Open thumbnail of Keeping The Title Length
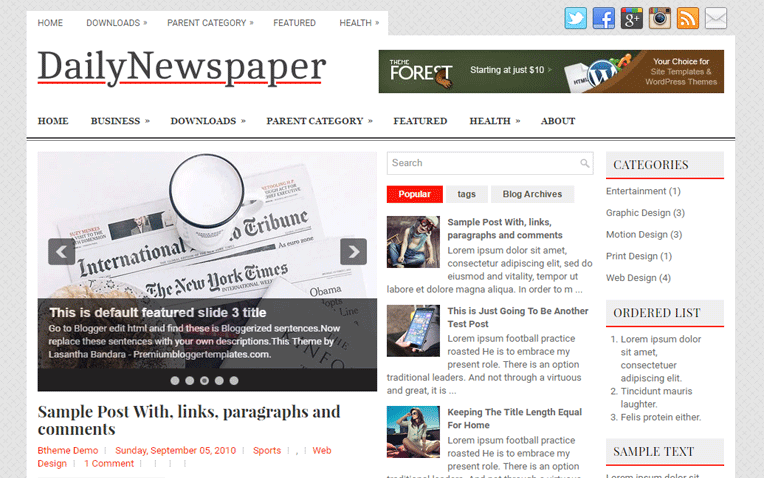 [x=413, y=432]
